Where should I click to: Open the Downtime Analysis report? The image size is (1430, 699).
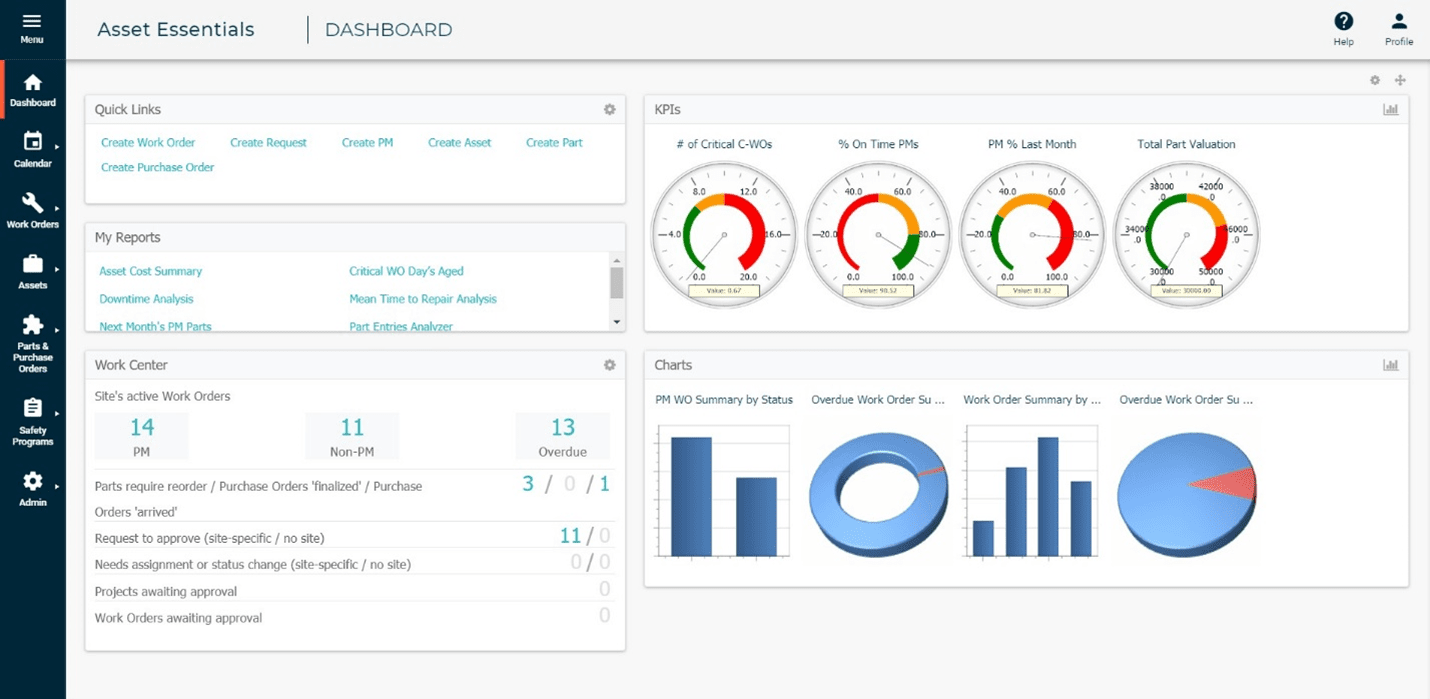point(146,298)
